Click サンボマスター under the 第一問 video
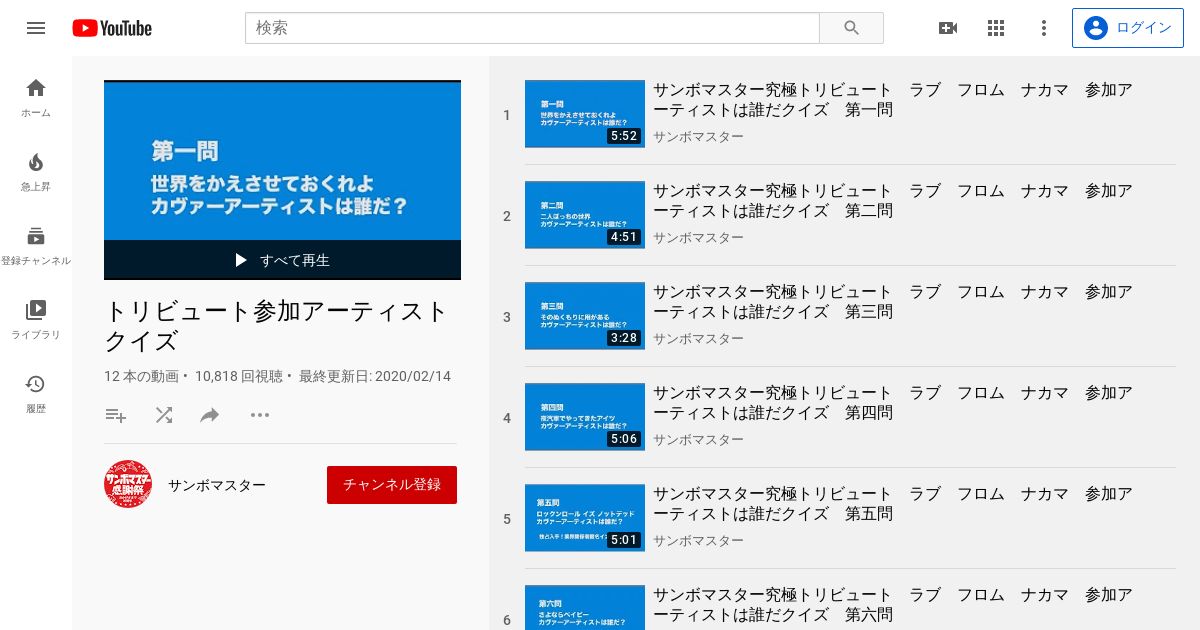Image resolution: width=1200 pixels, height=630 pixels. click(x=698, y=137)
